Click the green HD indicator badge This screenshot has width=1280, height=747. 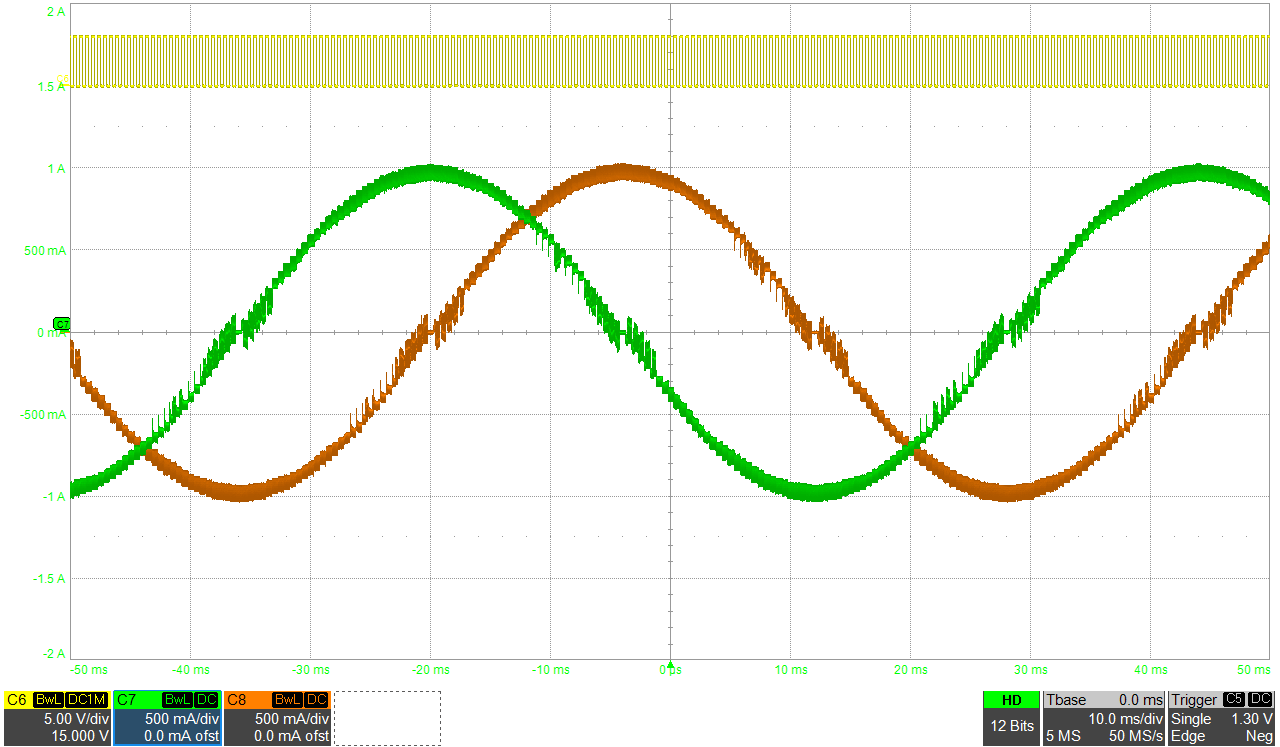pos(1010,700)
